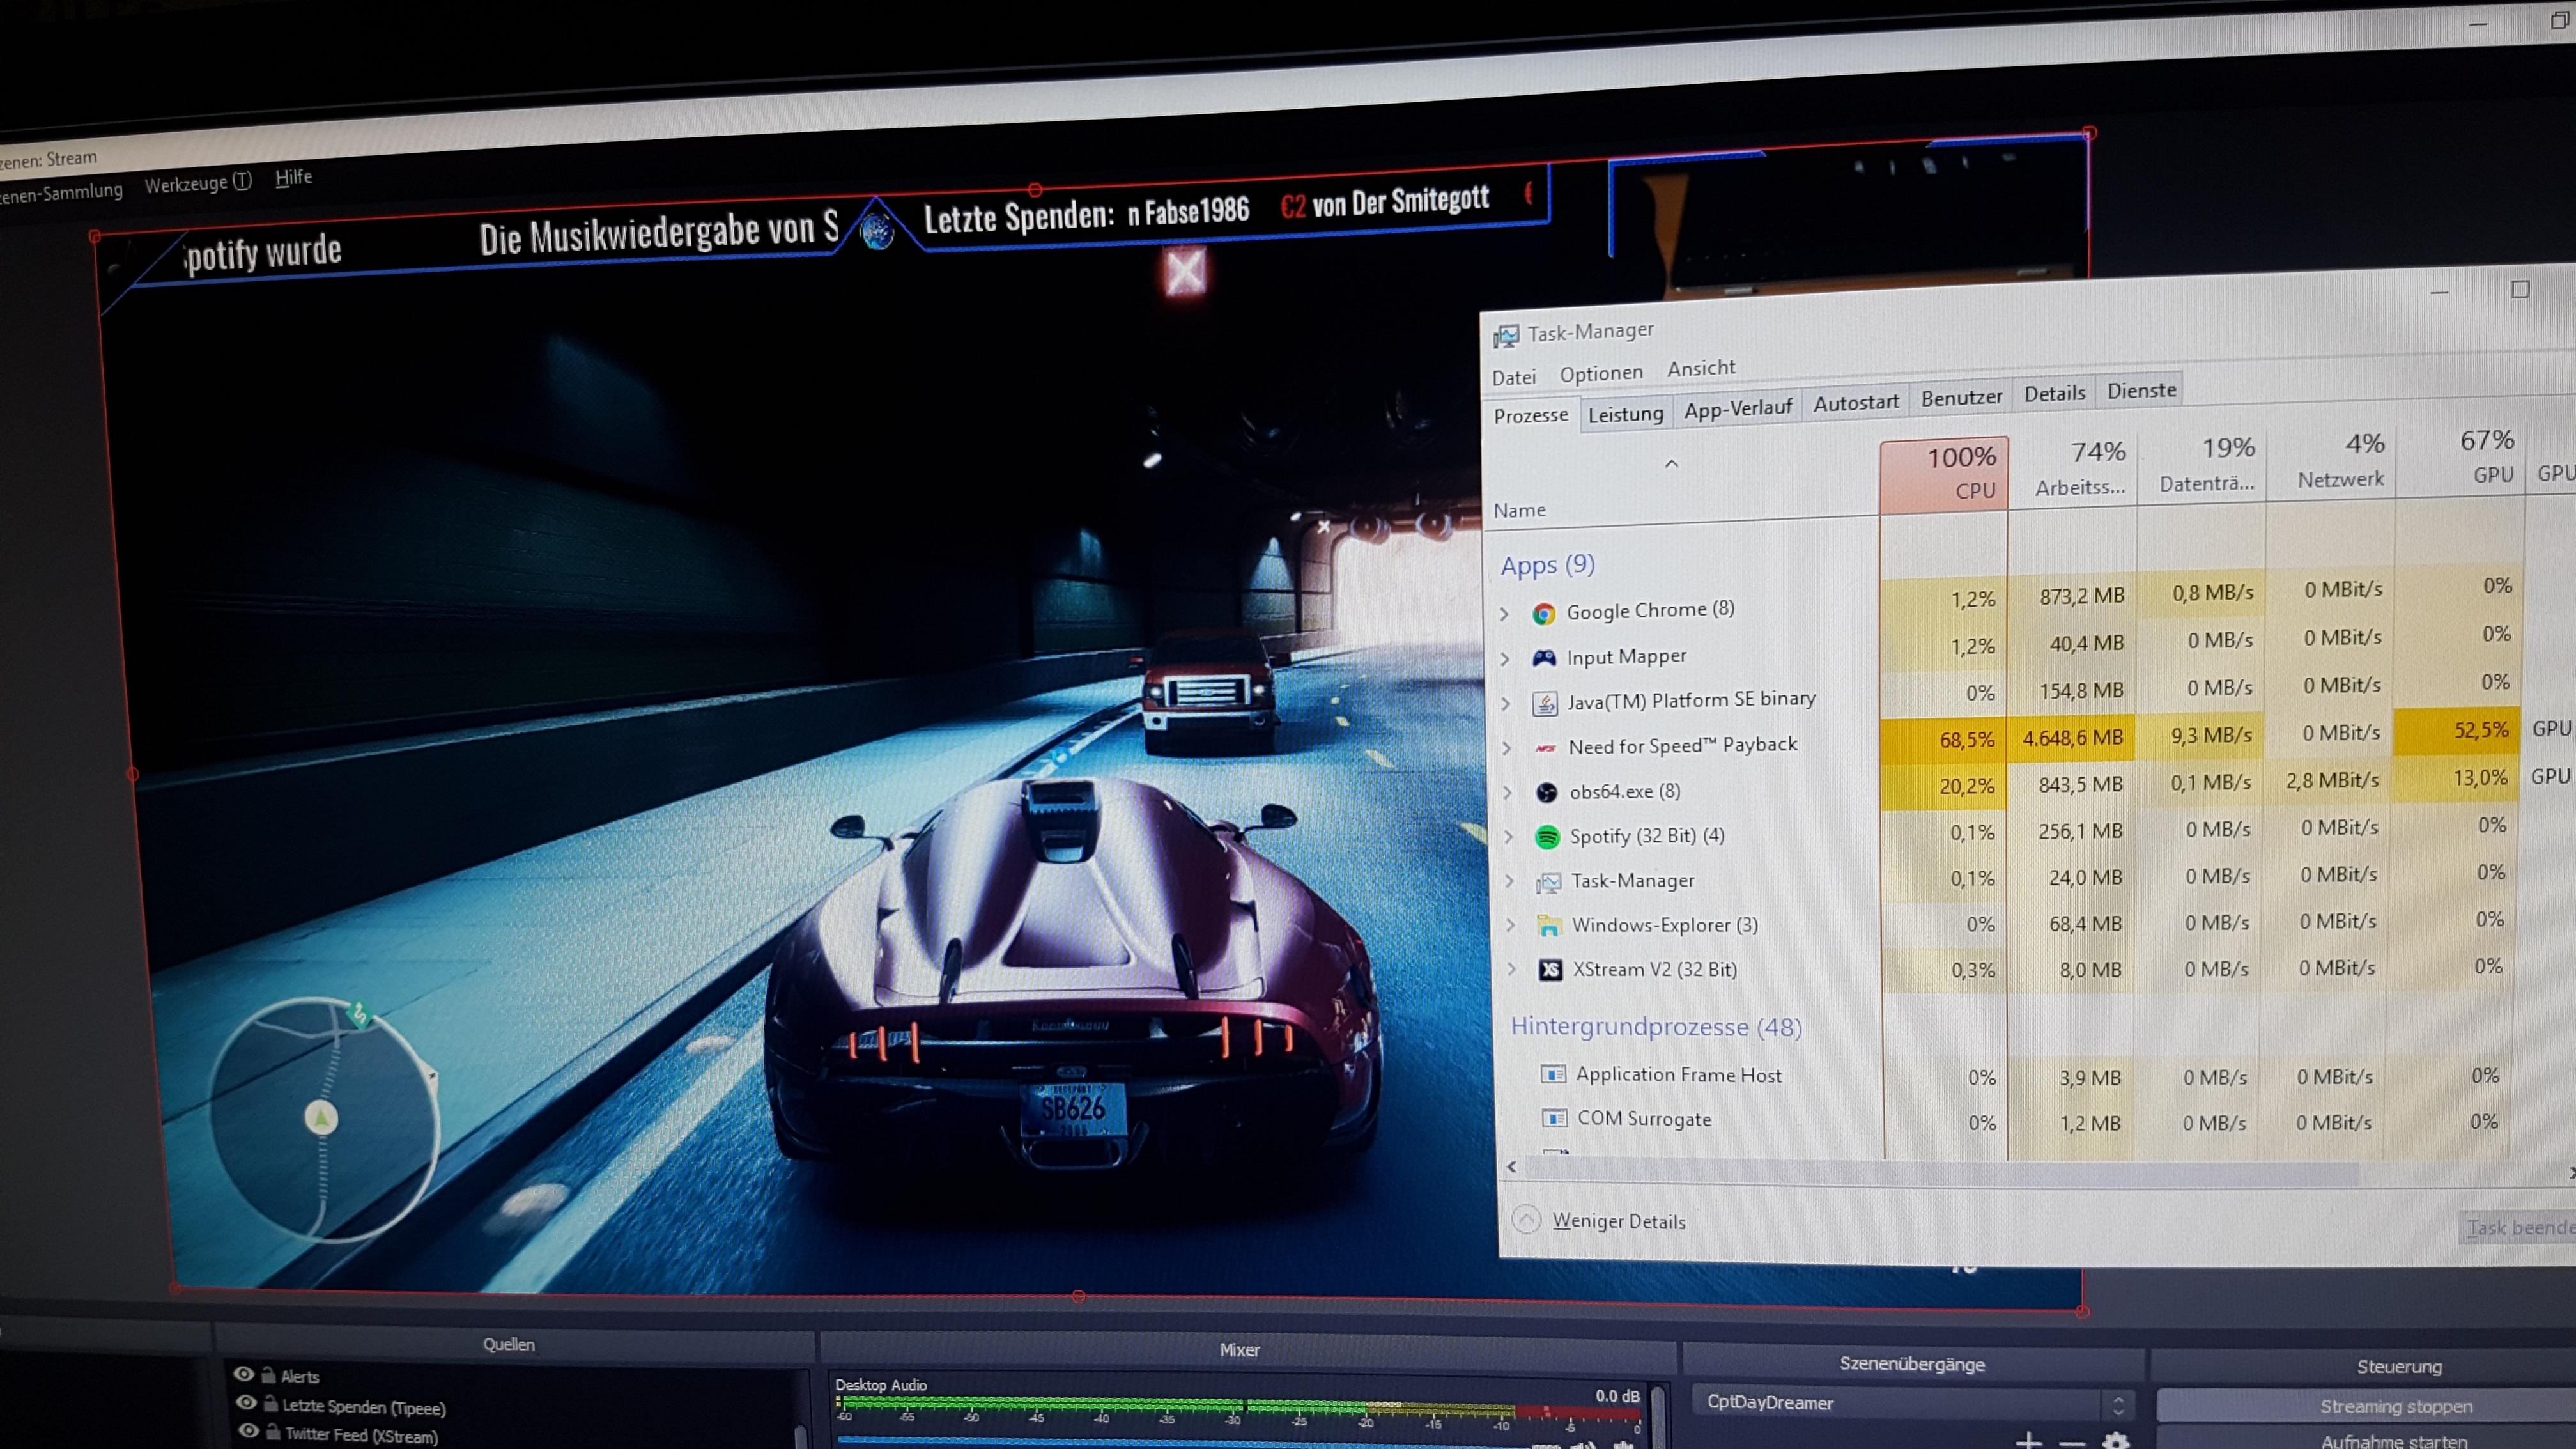Click the 4.648,6 MB memory value

pyautogui.click(x=2072, y=738)
